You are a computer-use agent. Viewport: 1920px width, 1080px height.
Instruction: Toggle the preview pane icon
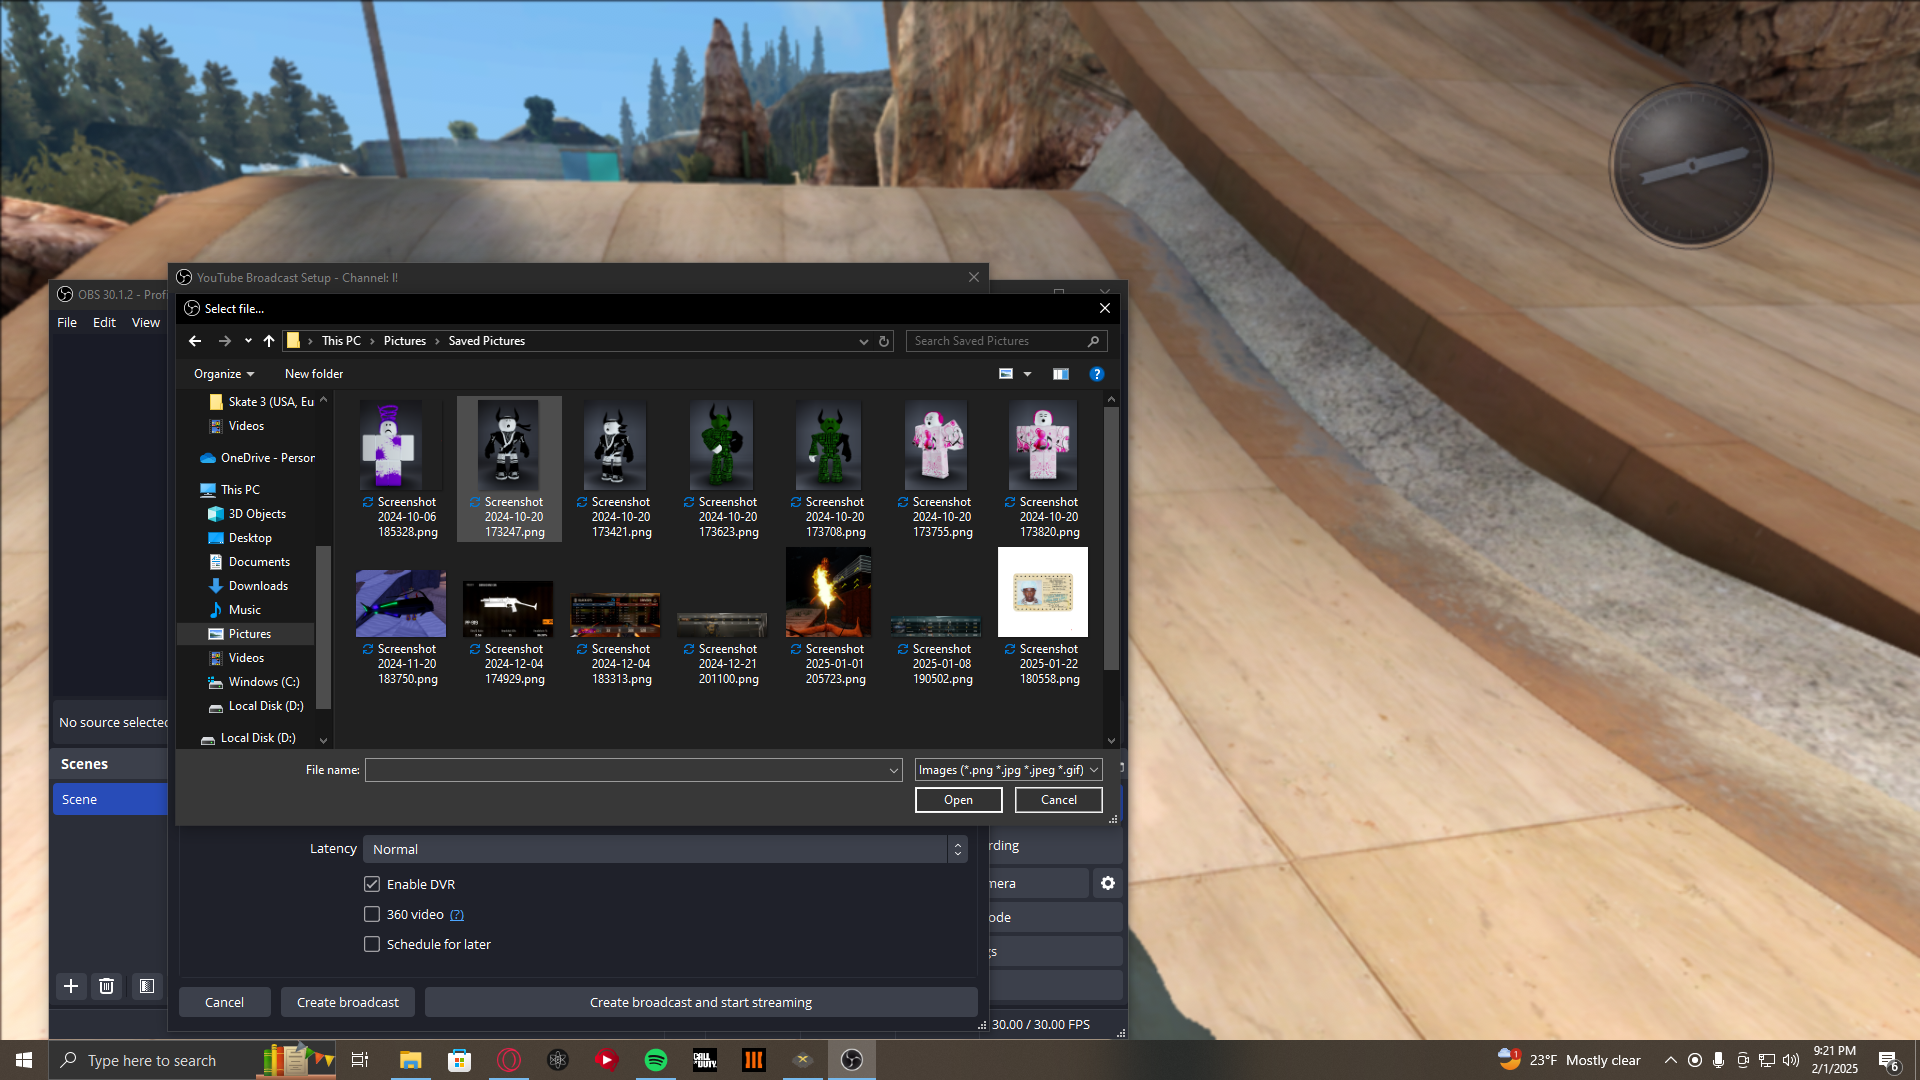(1061, 374)
